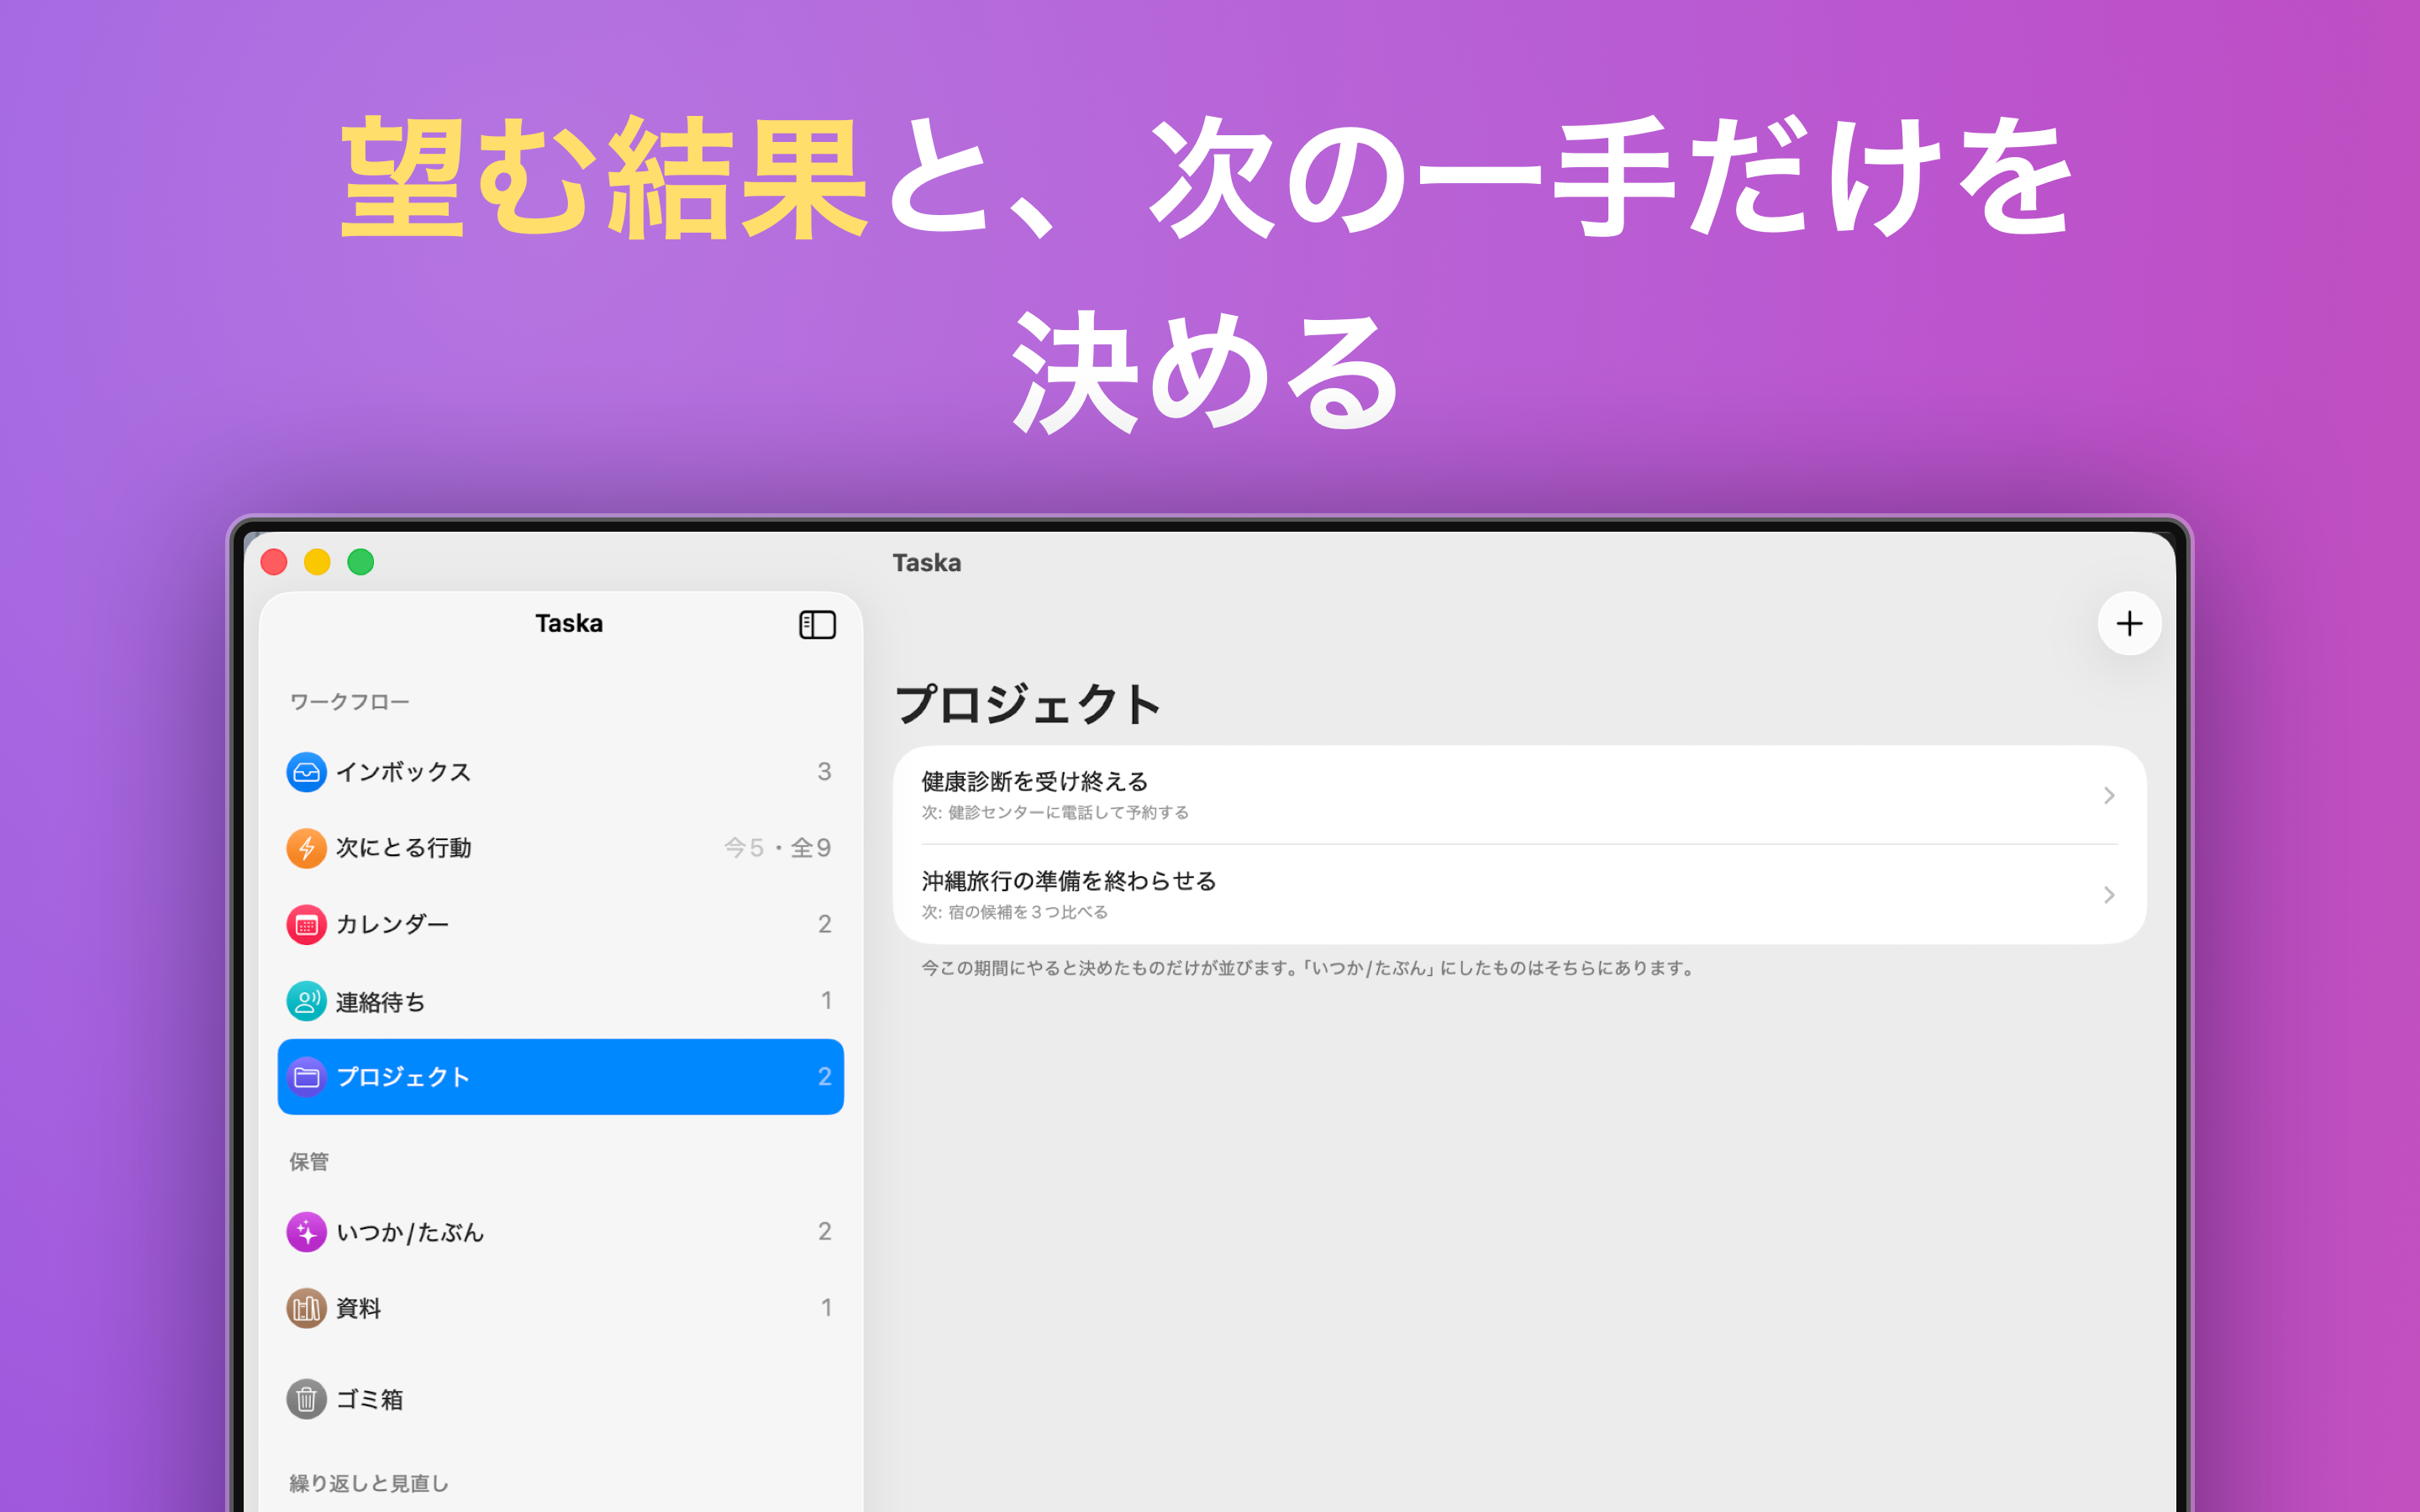Expand chevron for 沖縄旅行の準備を終わらせる project

[x=2108, y=895]
